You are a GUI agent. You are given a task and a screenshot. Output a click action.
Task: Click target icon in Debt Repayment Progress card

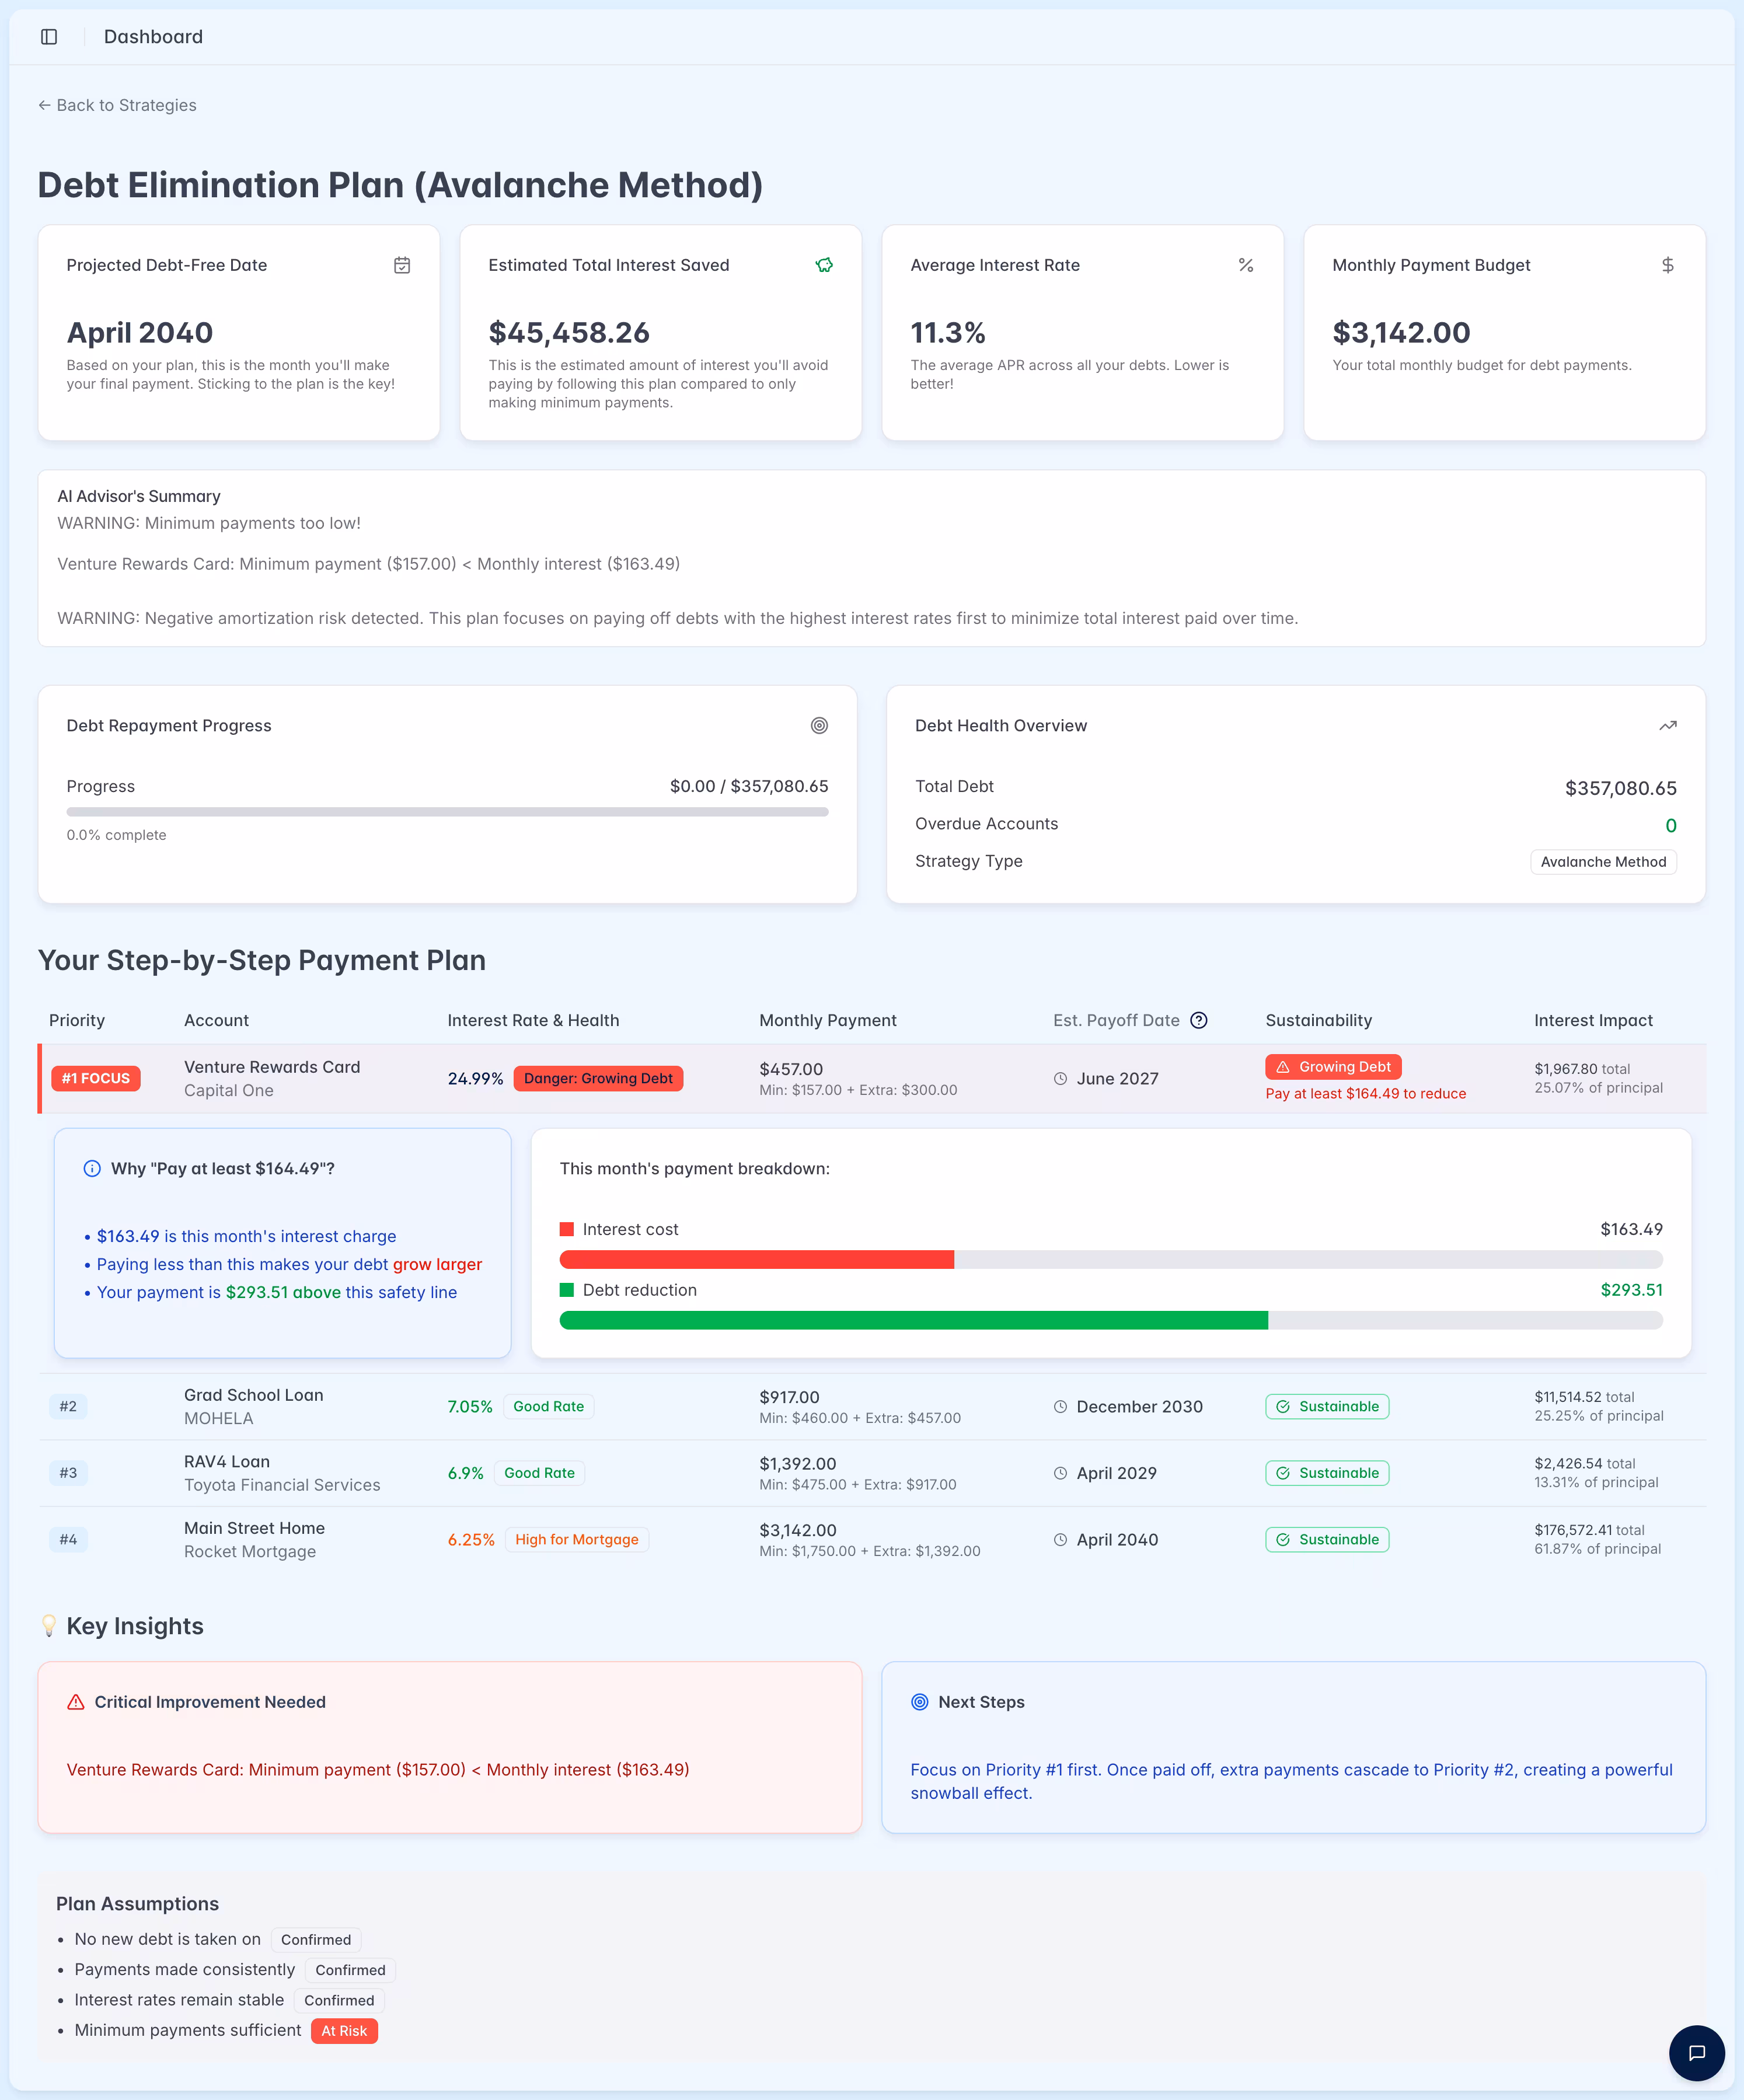tap(819, 726)
